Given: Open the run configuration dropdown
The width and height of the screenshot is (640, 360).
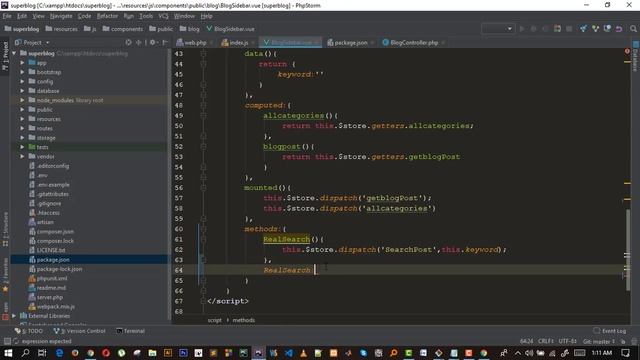Looking at the screenshot, I should click(498, 29).
